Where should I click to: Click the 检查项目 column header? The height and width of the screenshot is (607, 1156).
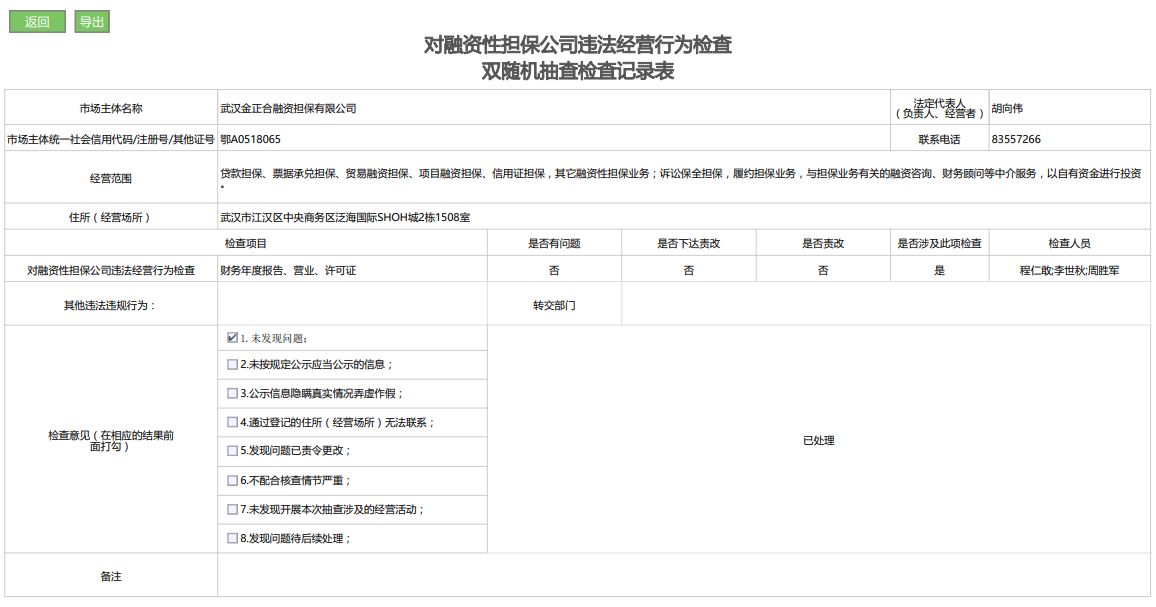(246, 243)
